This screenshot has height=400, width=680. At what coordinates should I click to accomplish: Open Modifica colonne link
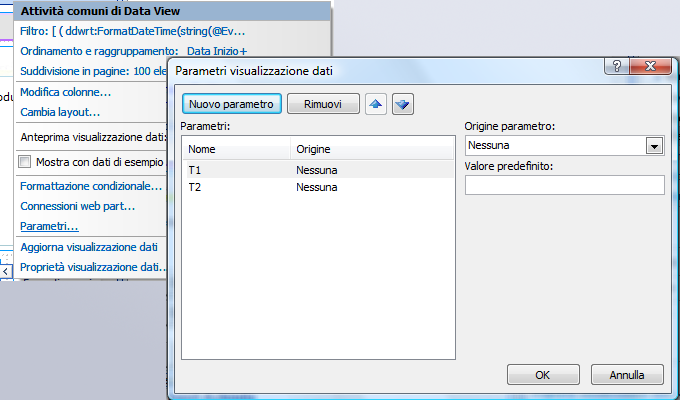tap(65, 92)
